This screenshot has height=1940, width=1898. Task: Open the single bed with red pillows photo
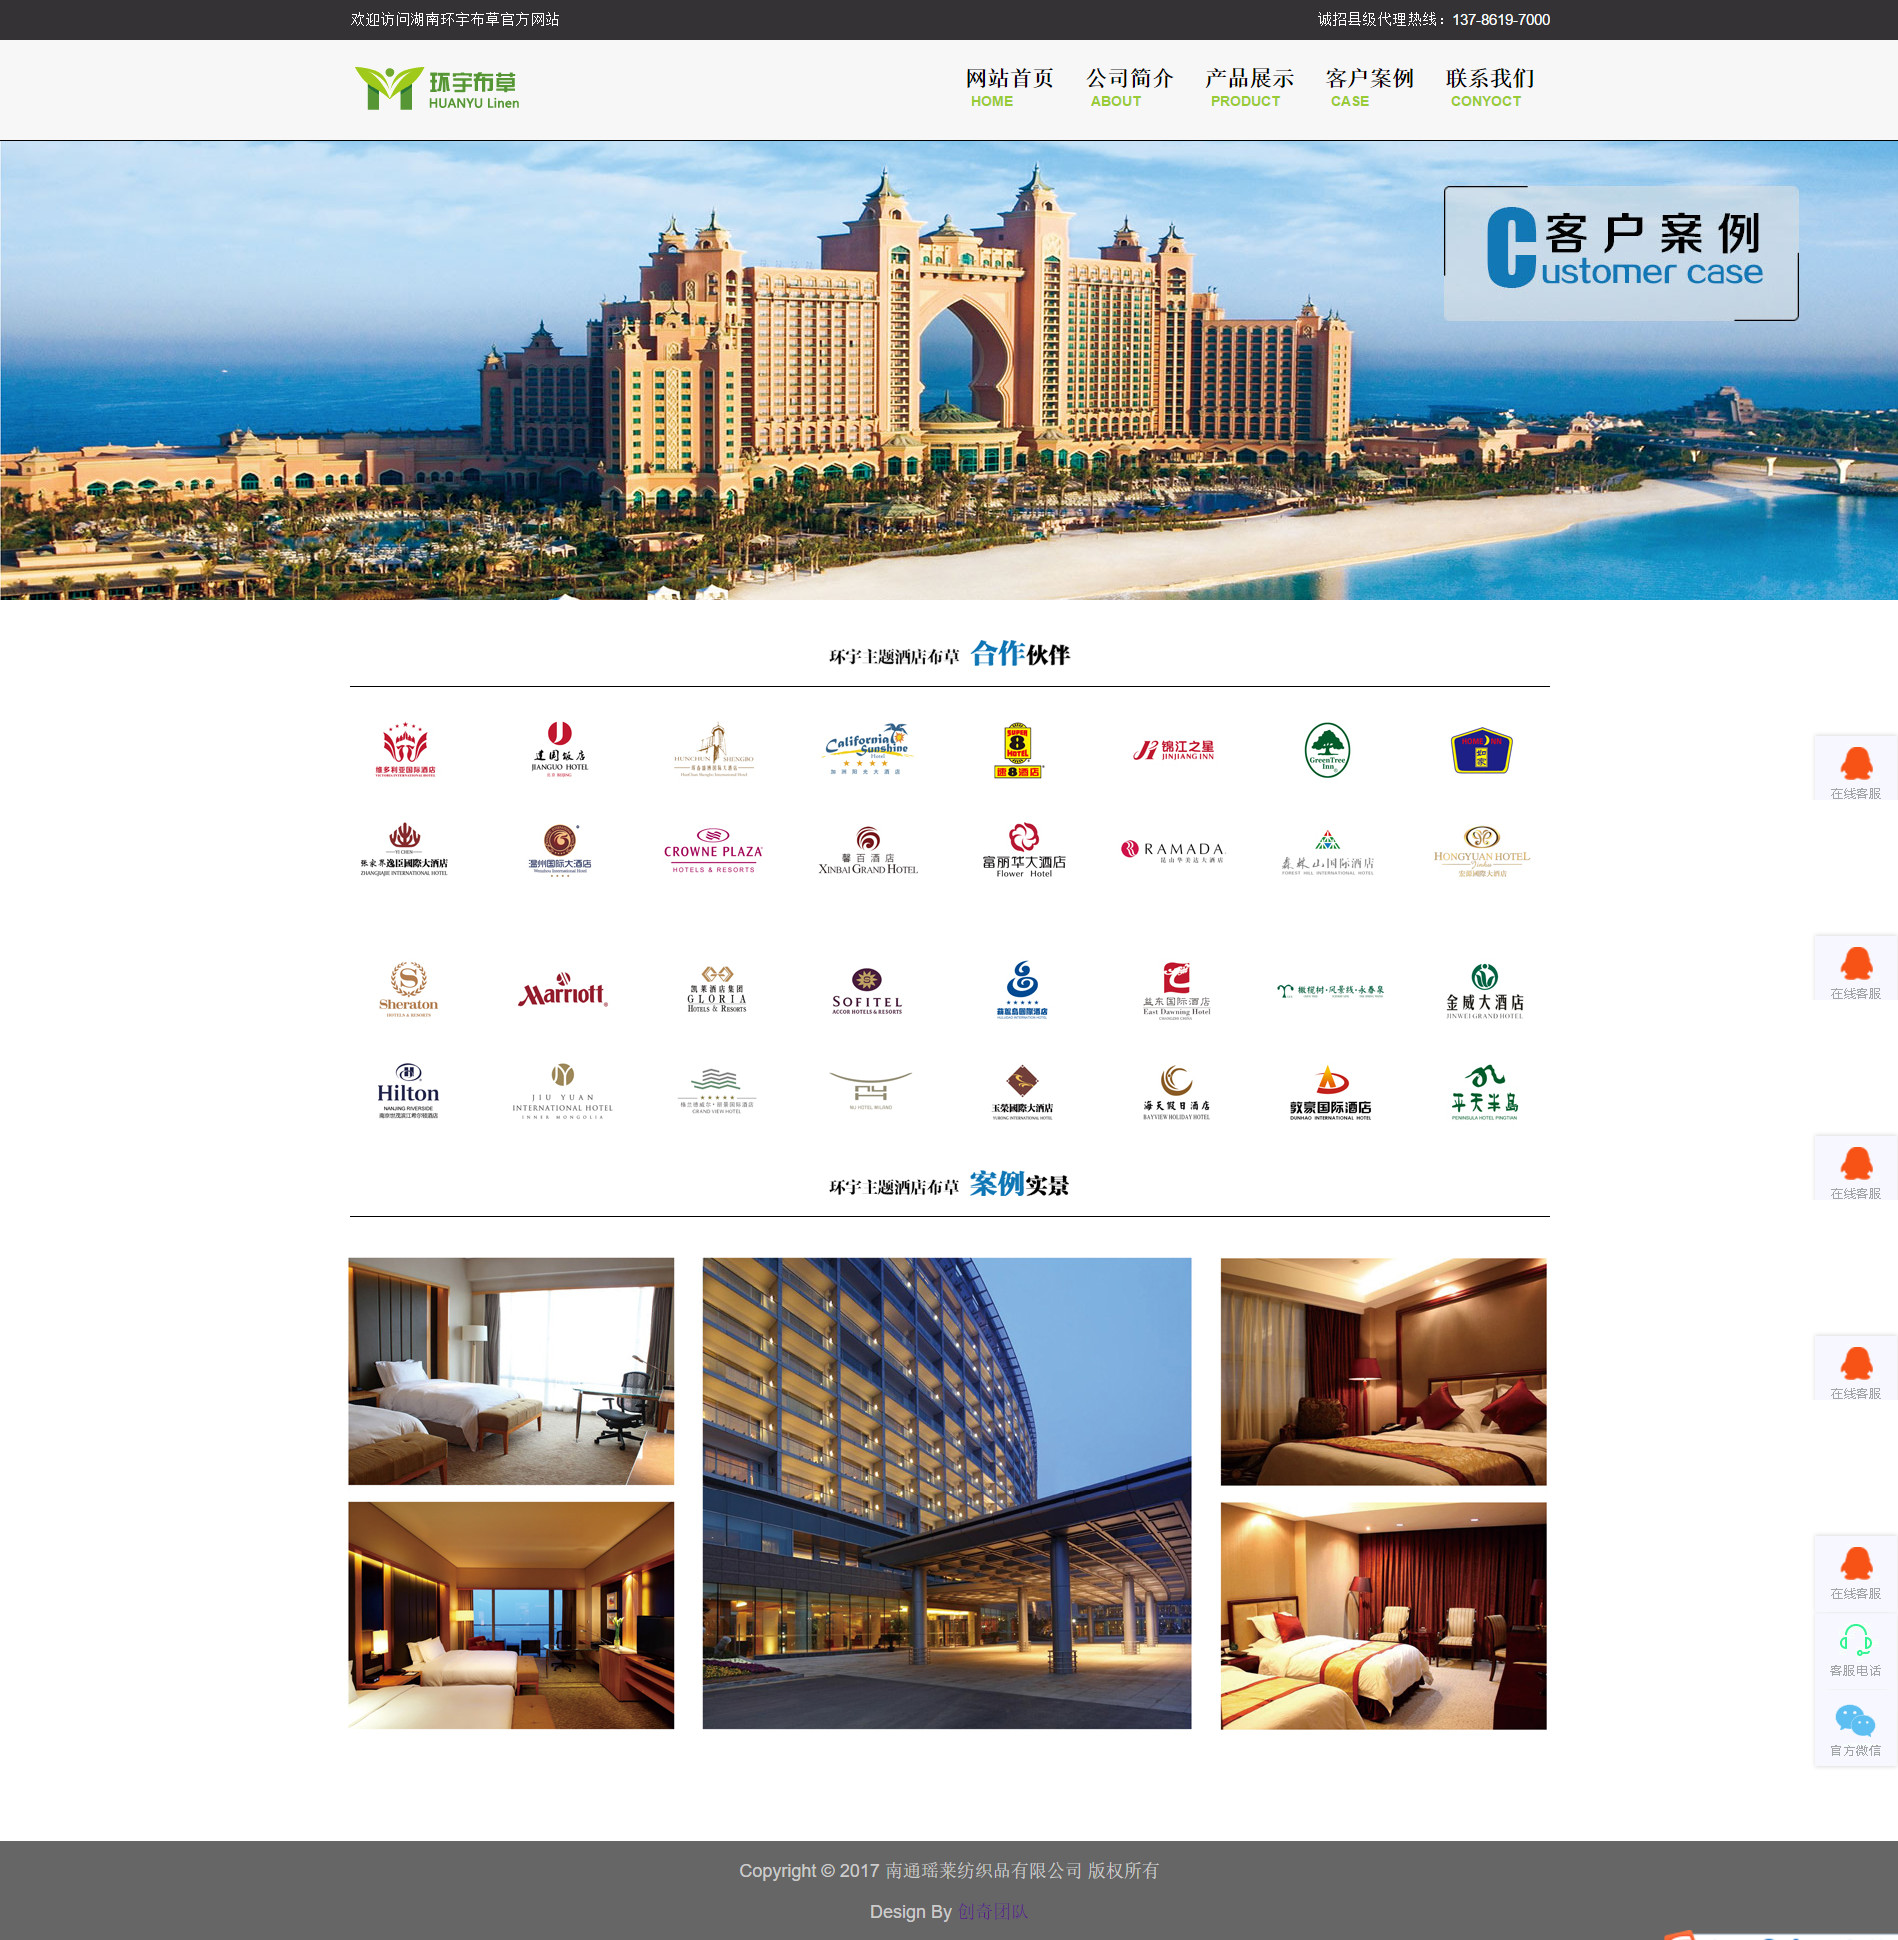coord(1383,1371)
